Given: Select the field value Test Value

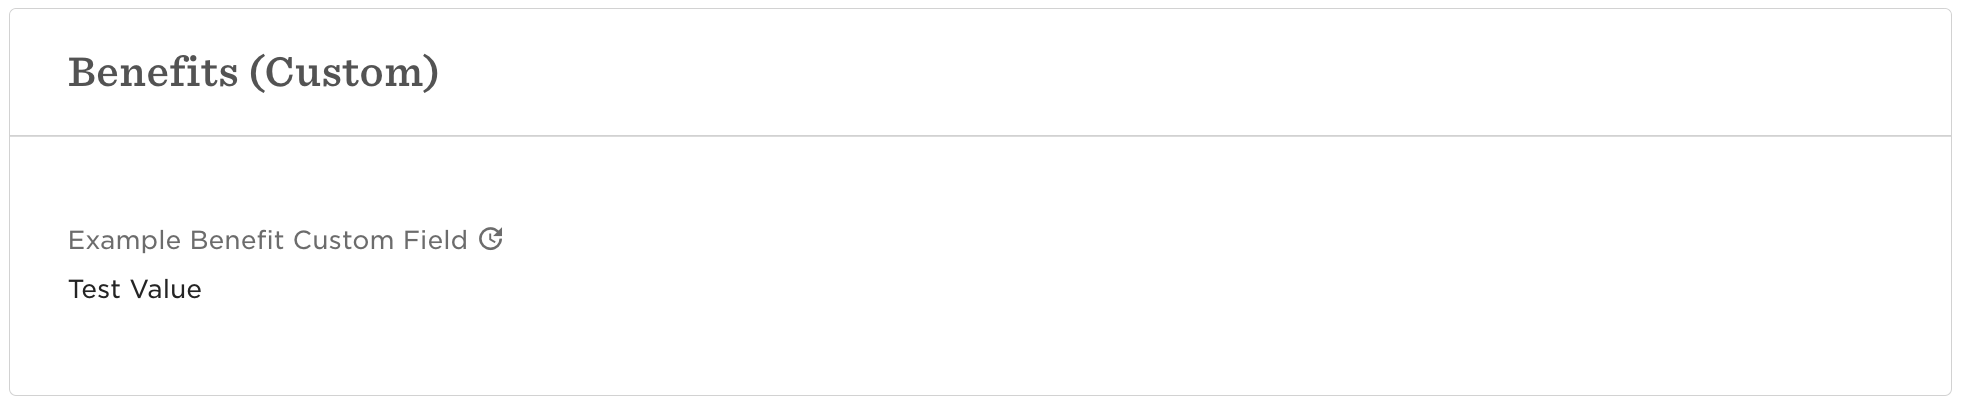Looking at the screenshot, I should pos(135,289).
